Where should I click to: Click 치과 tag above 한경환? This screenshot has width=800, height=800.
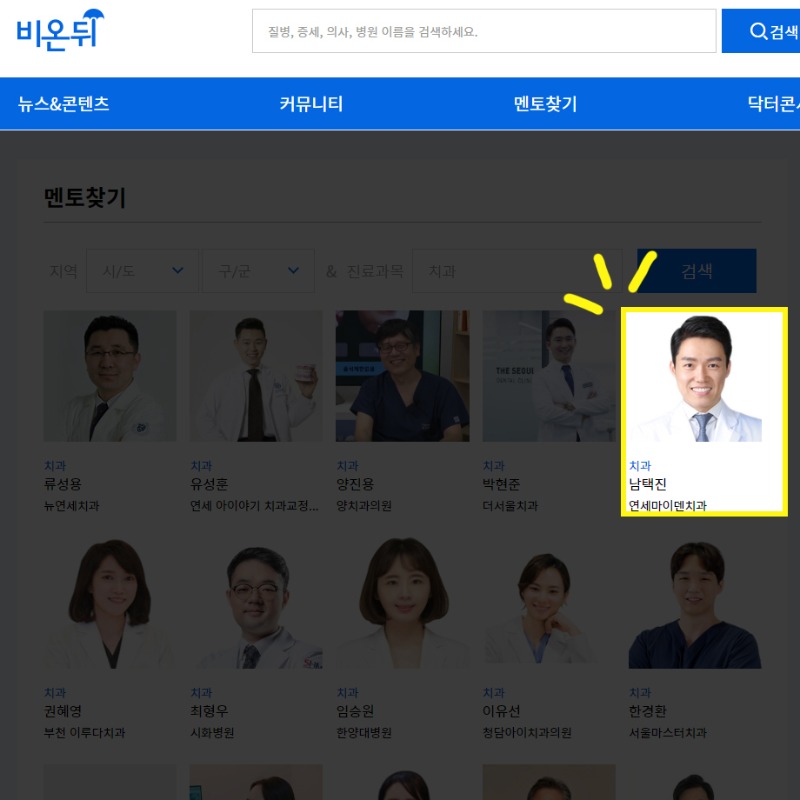tap(640, 692)
